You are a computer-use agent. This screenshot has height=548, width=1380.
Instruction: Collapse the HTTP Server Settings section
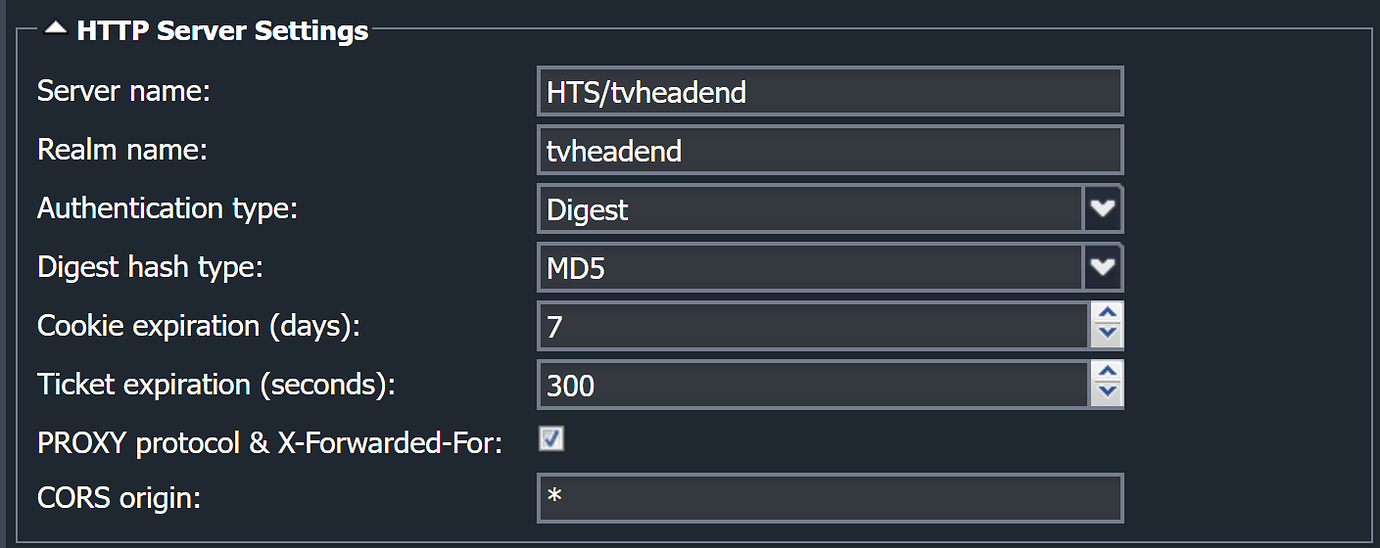point(56,29)
